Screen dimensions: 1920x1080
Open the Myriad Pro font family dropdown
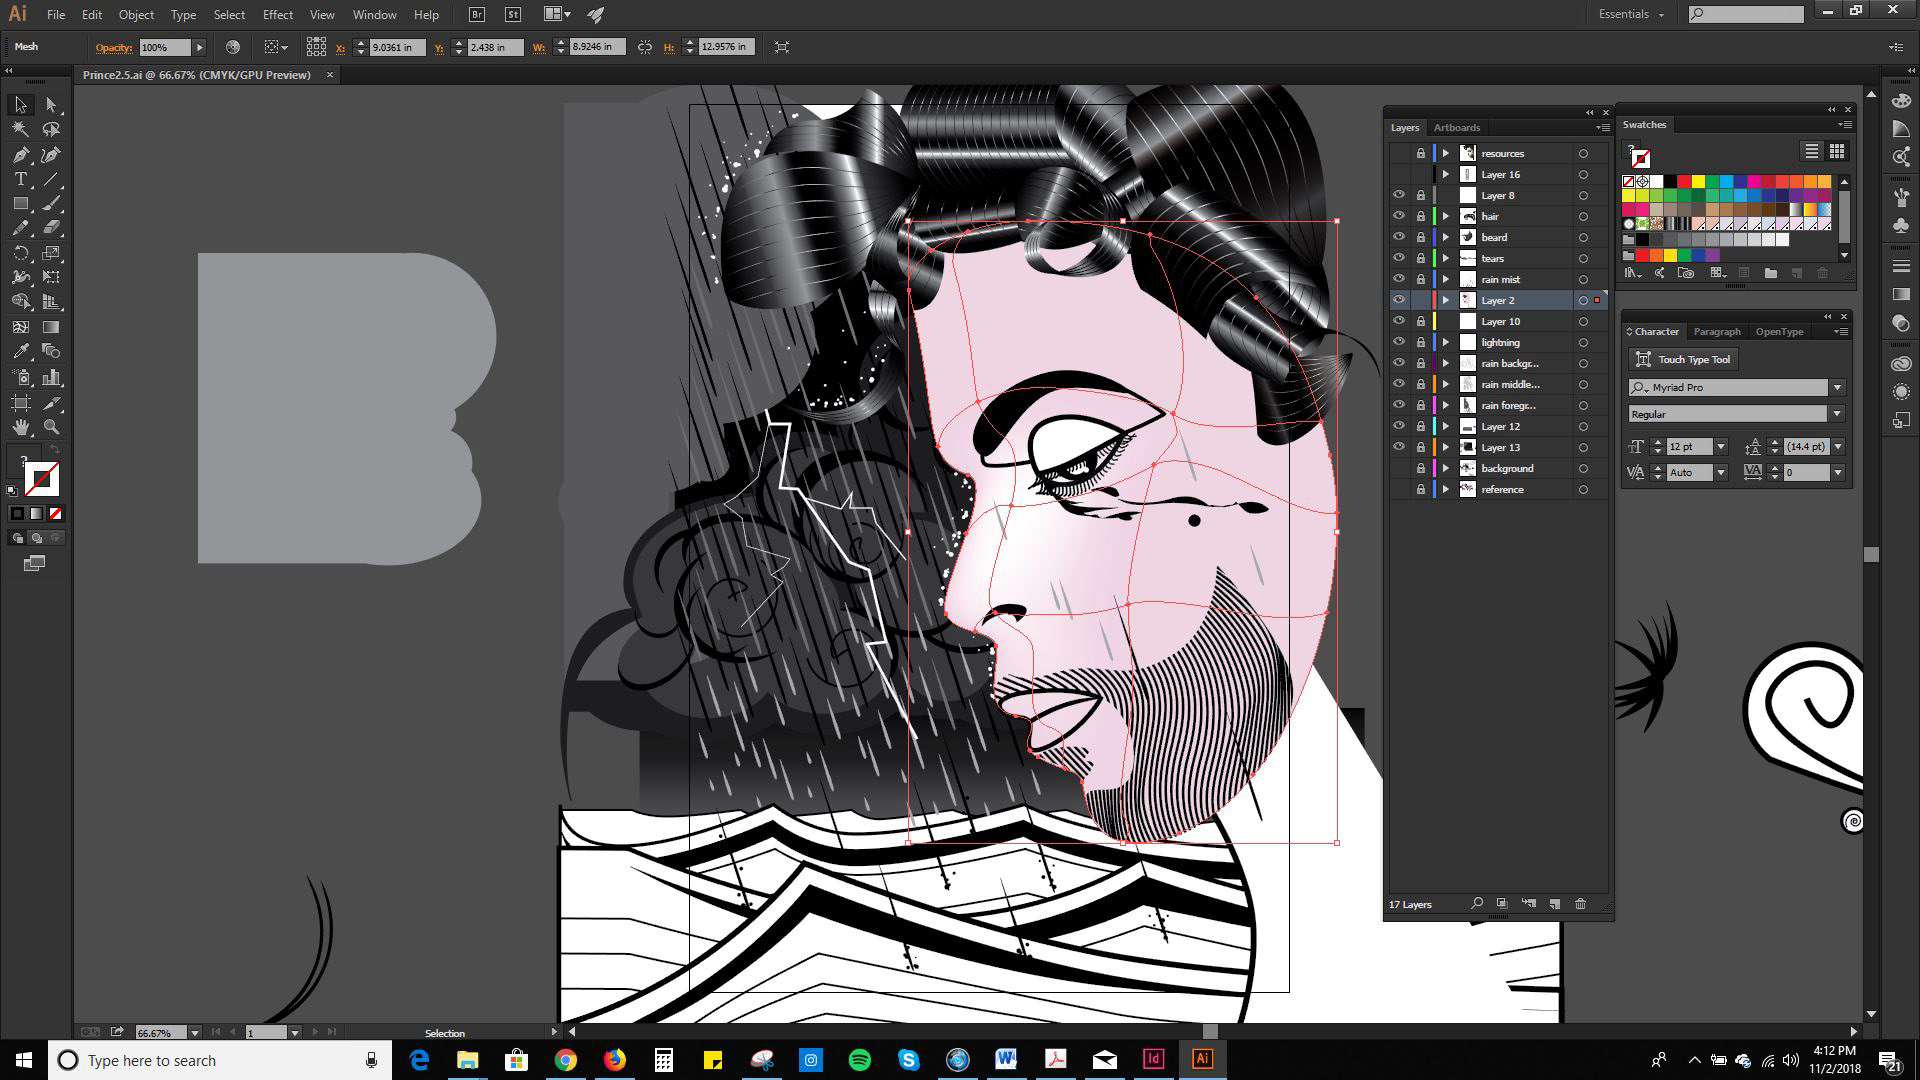(x=1837, y=387)
